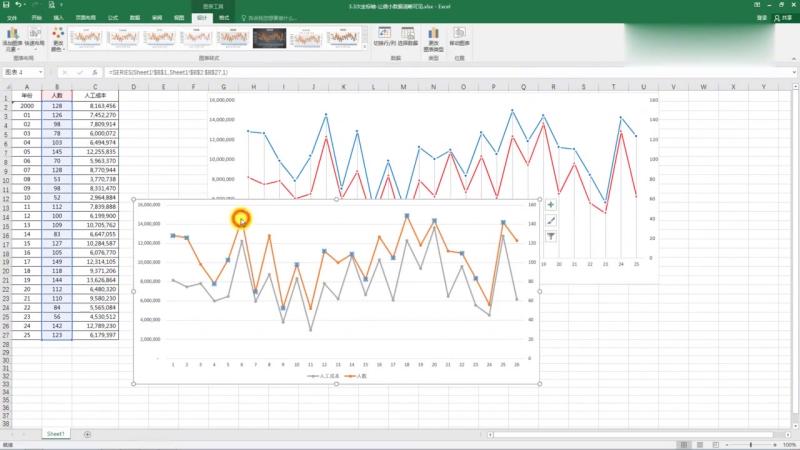Viewport: 800px width, 450px height.
Task: Click the Add Chart Element icon
Action: 12,39
